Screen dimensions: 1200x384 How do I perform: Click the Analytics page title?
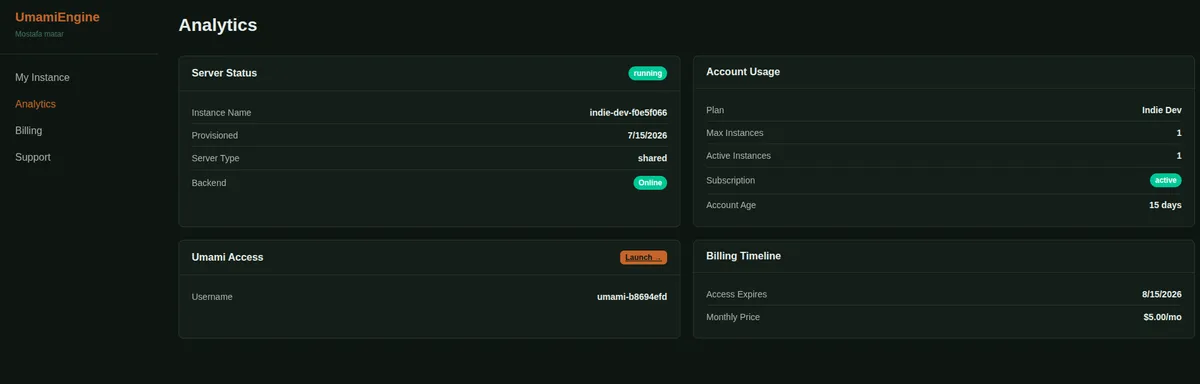217,25
